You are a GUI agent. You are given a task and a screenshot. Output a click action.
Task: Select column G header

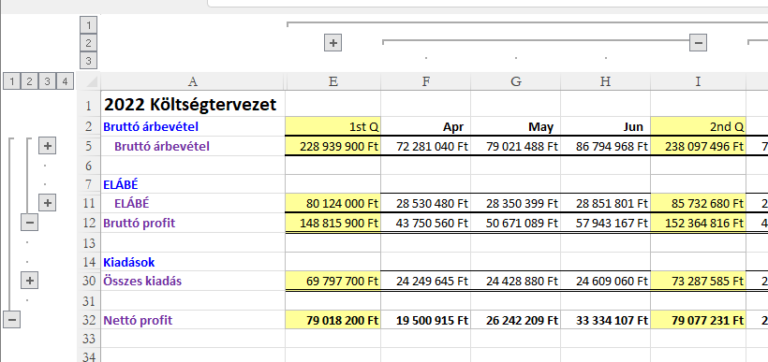(516, 81)
